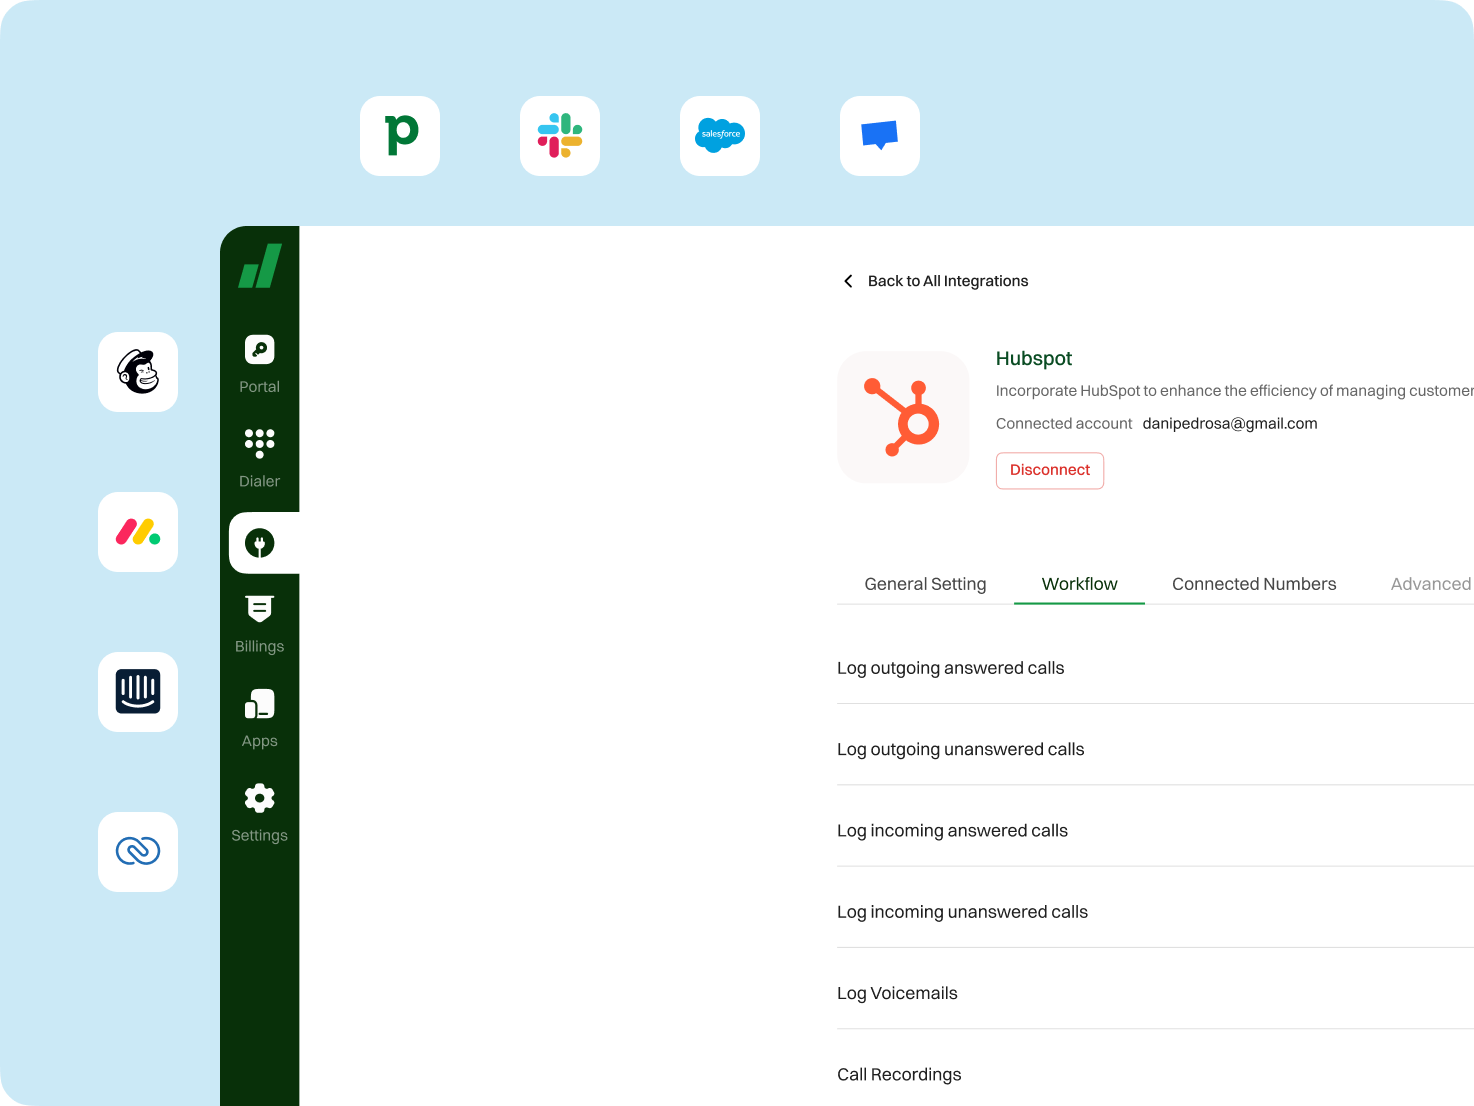Viewport: 1474px width, 1106px height.
Task: Click the Monday.com icon
Action: tap(137, 531)
